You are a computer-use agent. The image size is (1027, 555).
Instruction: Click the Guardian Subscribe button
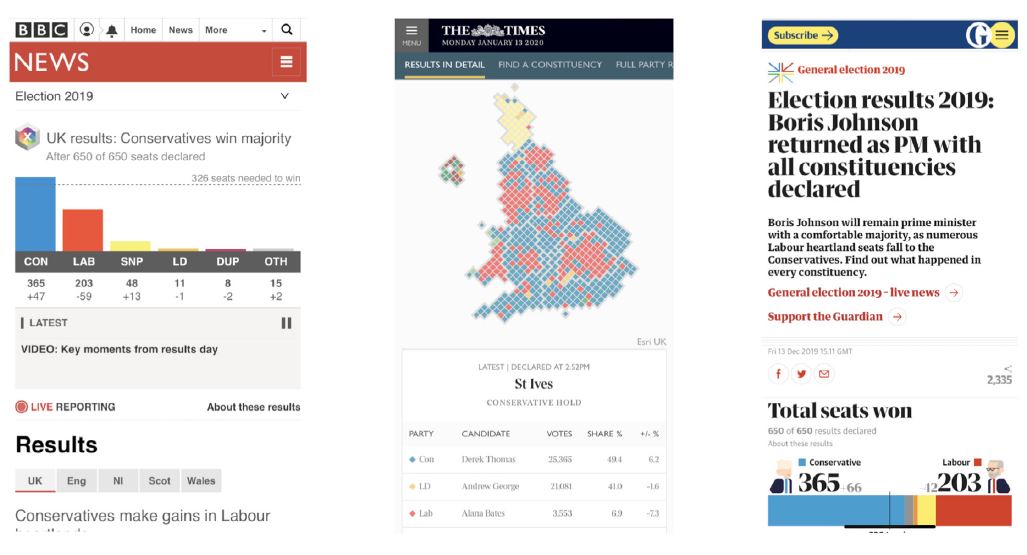pyautogui.click(x=803, y=36)
